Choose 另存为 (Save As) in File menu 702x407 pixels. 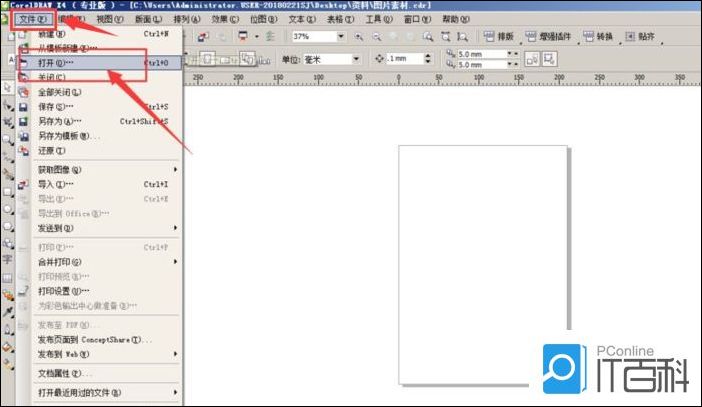point(99,121)
